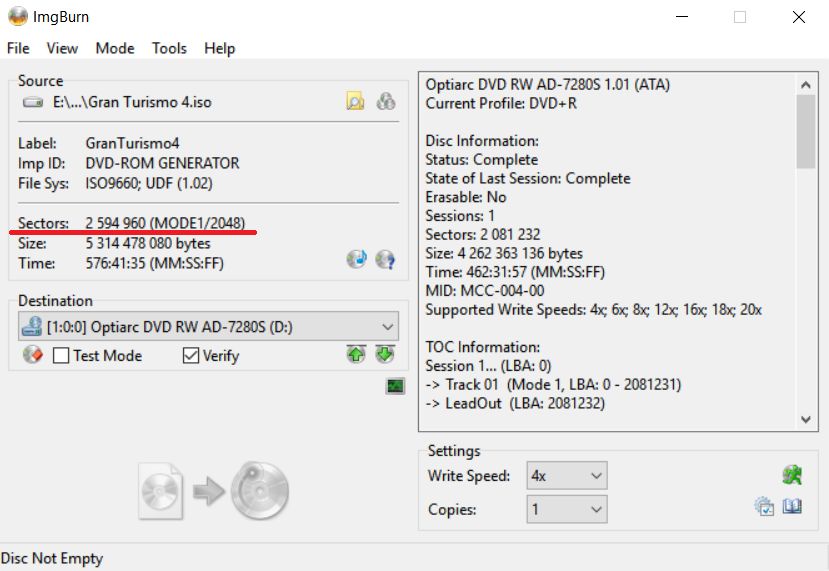Click the Imp ID value DVD-ROM GENERATOR
This screenshot has height=571, width=829.
162,163
